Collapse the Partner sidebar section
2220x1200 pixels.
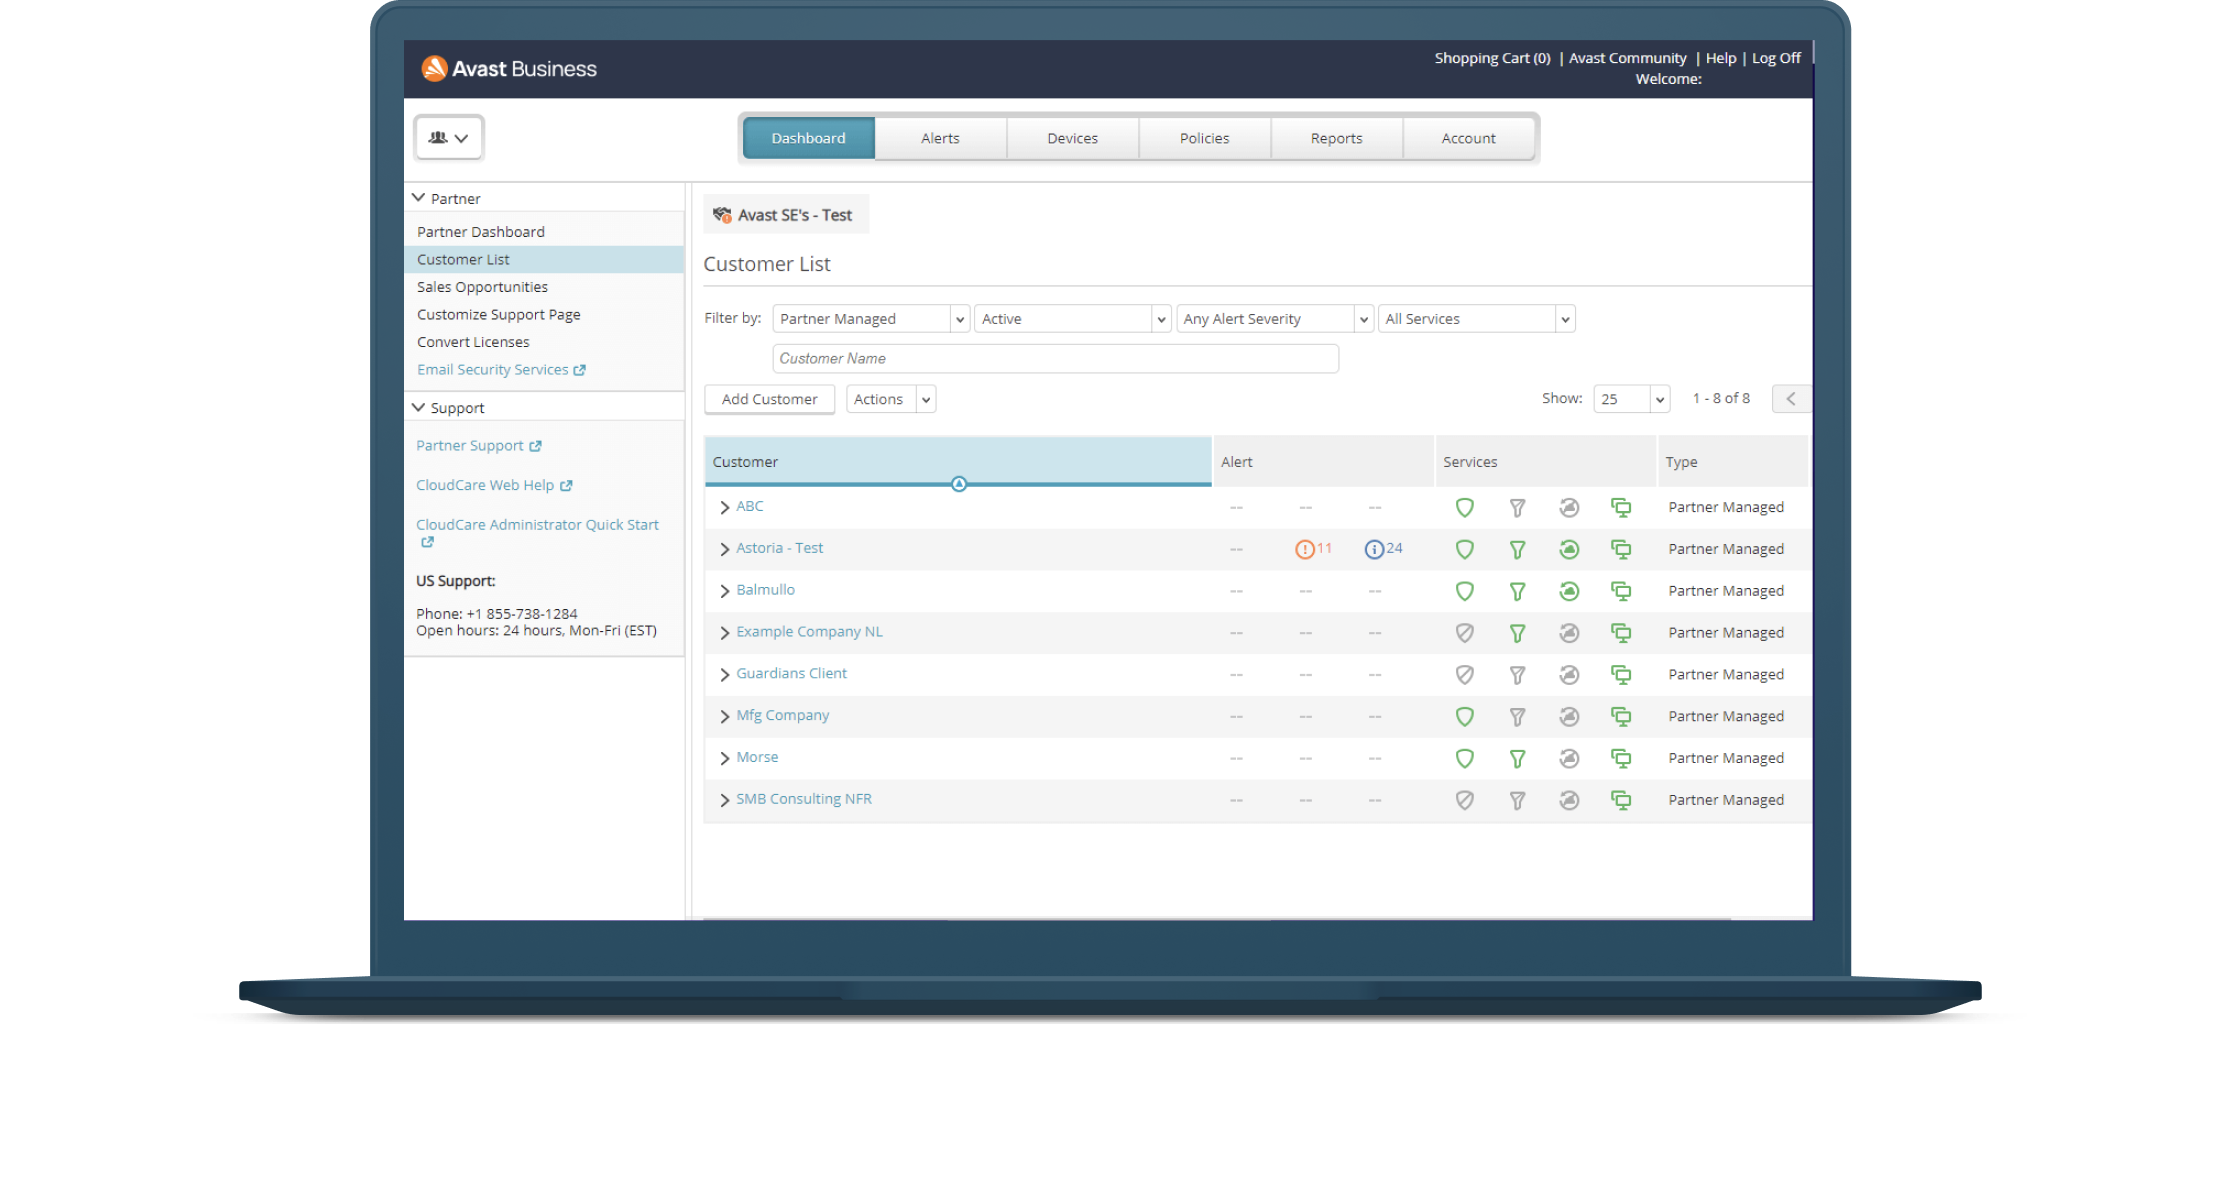[x=419, y=198]
